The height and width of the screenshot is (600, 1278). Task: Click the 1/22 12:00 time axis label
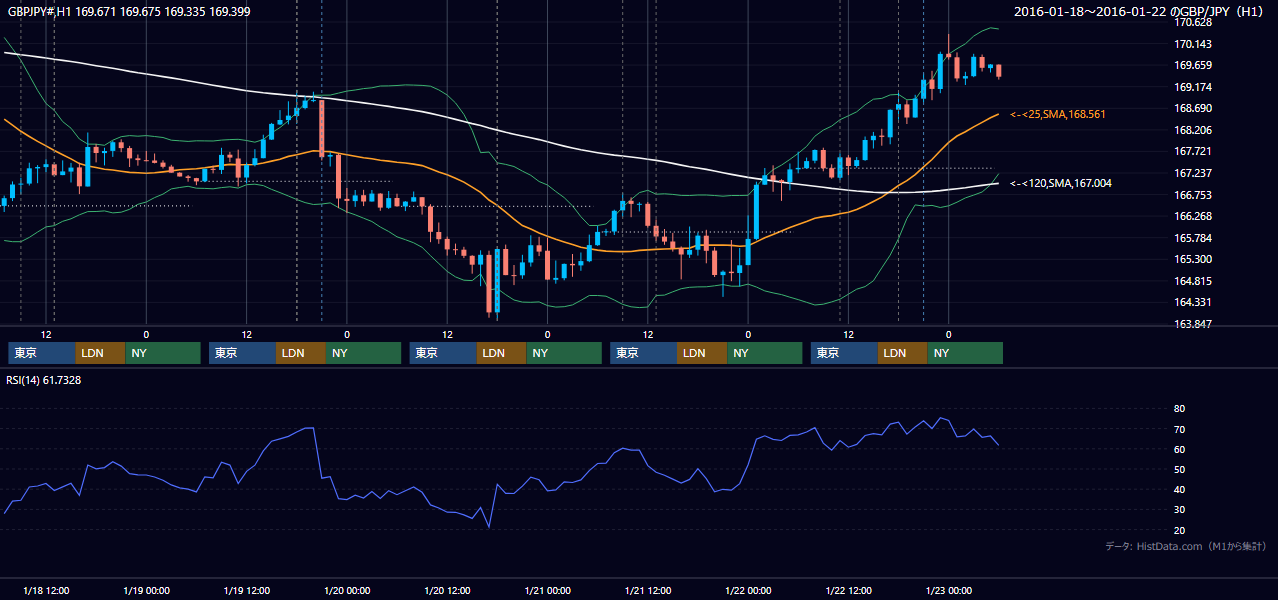click(849, 590)
